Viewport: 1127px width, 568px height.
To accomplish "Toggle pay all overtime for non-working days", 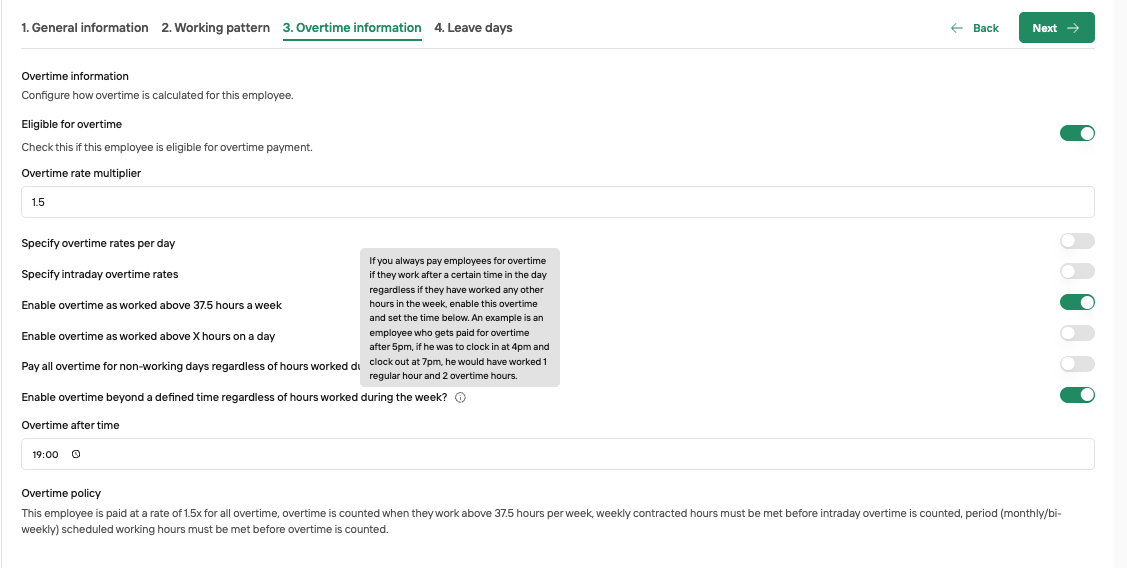I will [x=1077, y=364].
